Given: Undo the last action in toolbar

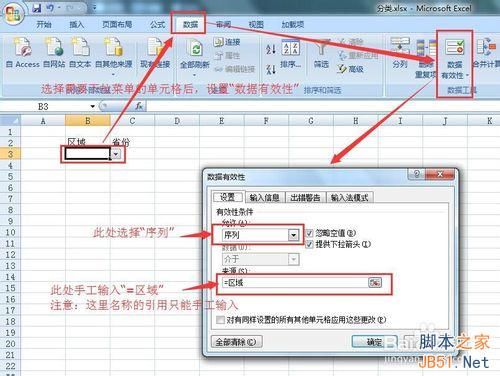Looking at the screenshot, I should click(x=50, y=8).
